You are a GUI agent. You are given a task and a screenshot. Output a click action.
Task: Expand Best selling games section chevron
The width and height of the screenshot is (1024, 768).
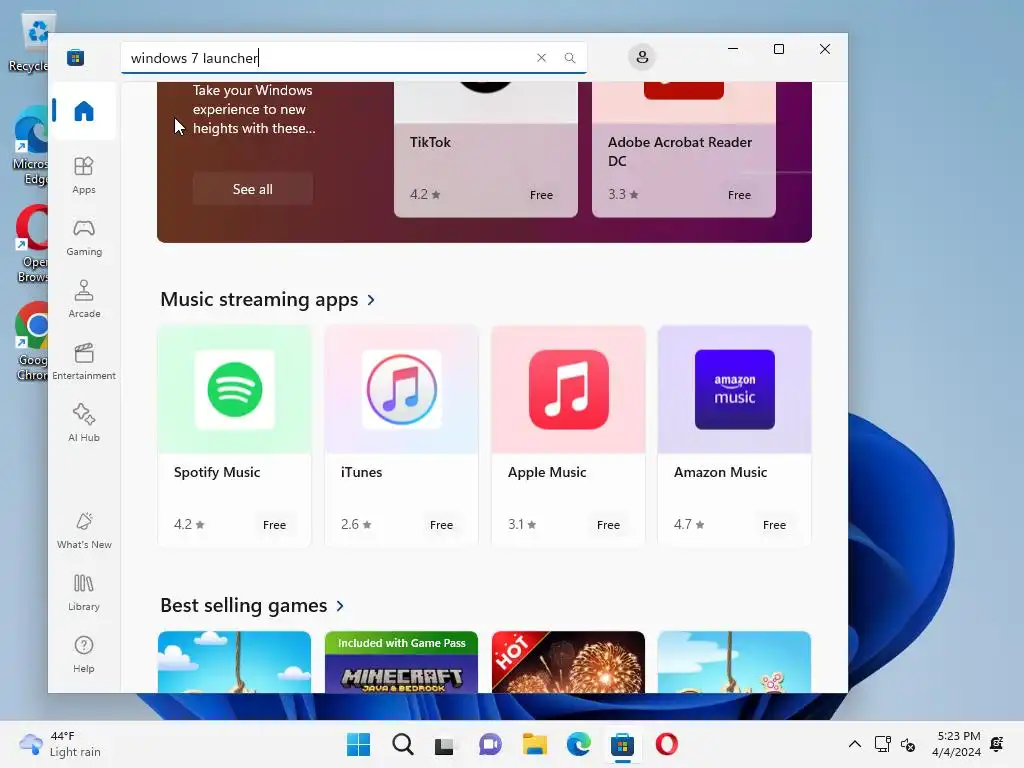340,606
